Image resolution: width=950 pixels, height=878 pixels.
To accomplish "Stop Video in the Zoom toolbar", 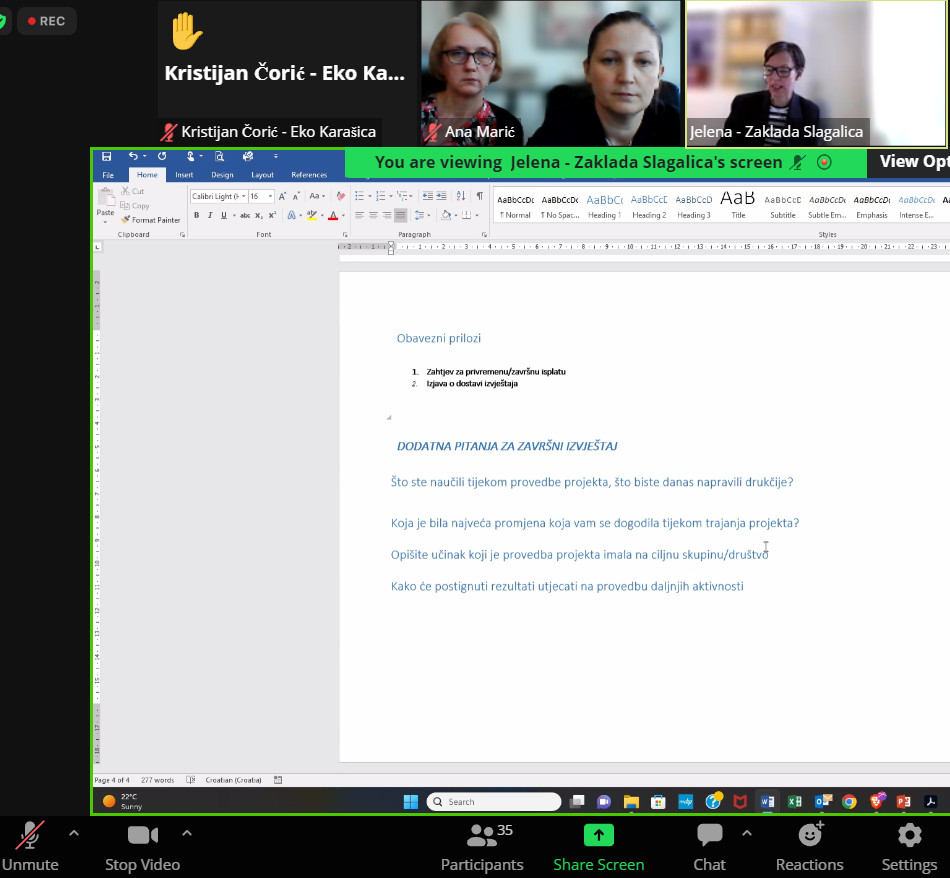I will tap(142, 845).
